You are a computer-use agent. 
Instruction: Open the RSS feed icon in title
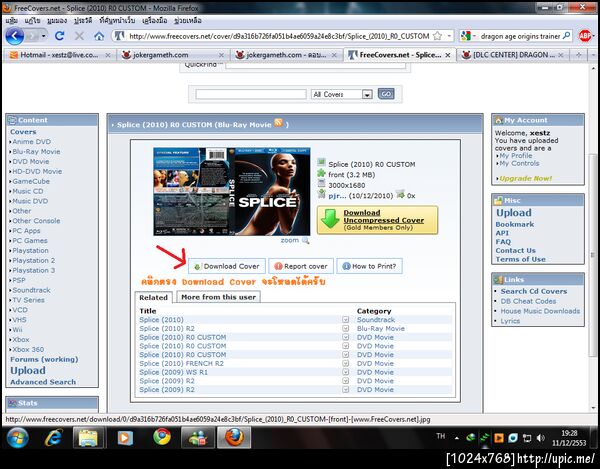click(279, 123)
